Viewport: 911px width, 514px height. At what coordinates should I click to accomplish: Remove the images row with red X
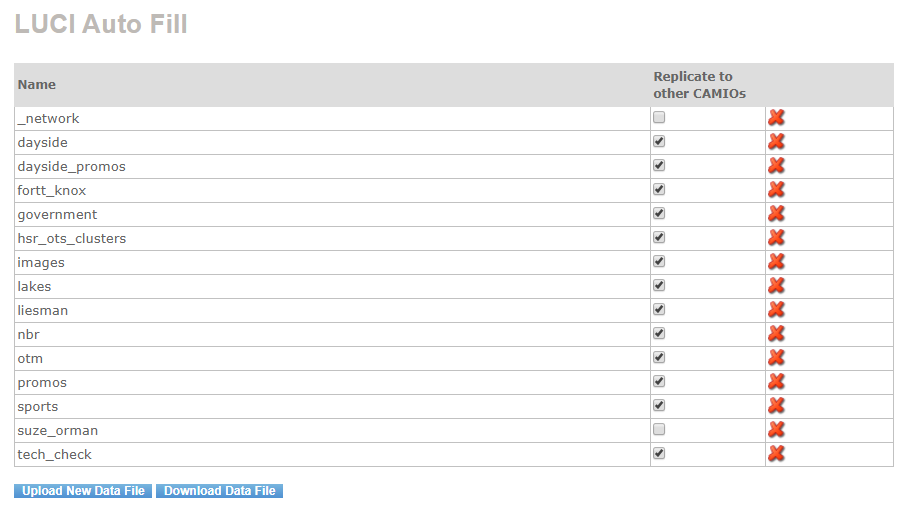tap(776, 262)
